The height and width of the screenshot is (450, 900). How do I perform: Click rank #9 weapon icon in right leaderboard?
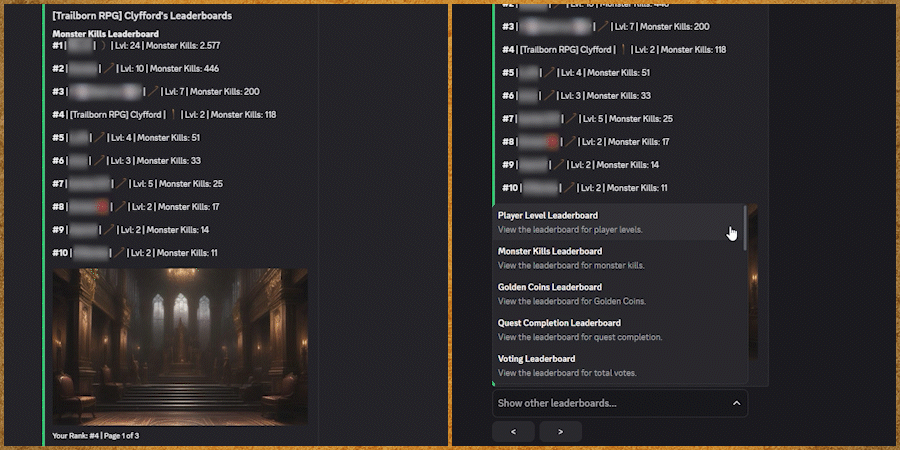tap(562, 165)
